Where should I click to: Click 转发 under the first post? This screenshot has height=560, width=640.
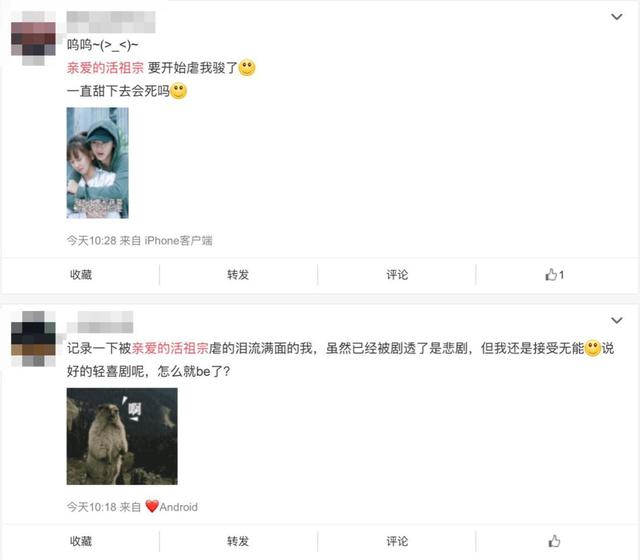coord(238,275)
